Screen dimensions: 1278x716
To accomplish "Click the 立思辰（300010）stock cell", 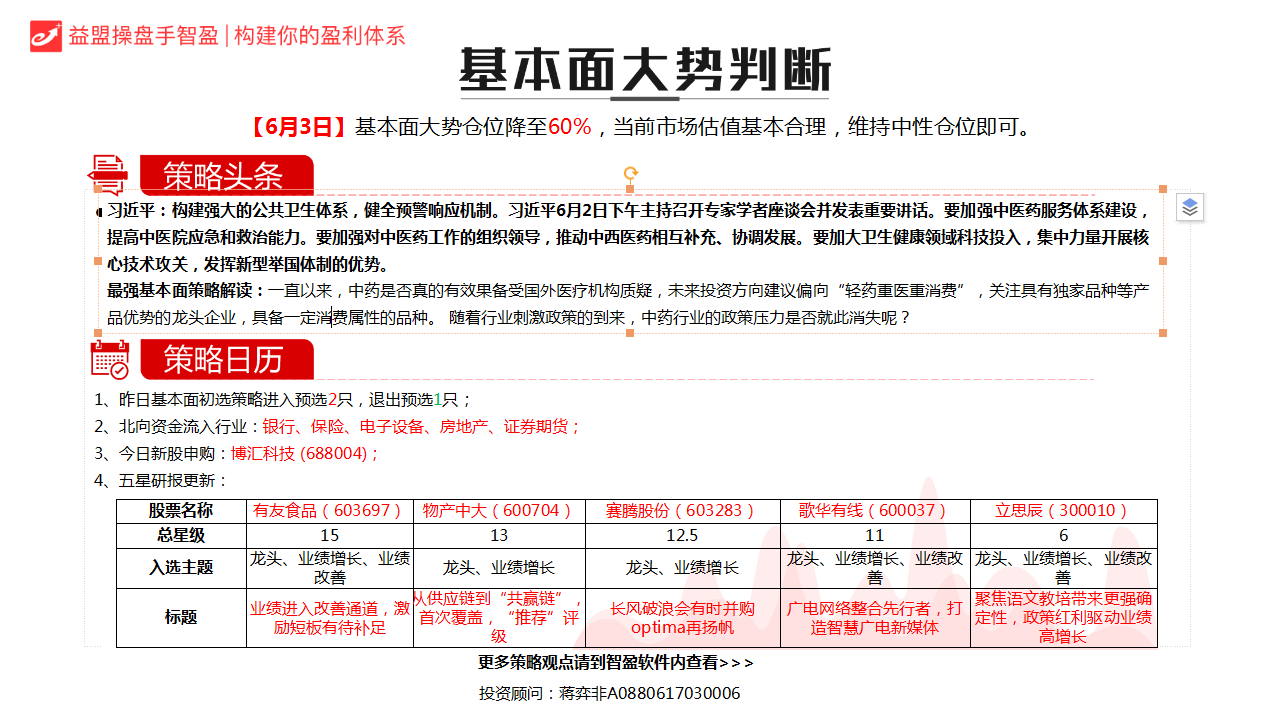I will click(x=1062, y=510).
